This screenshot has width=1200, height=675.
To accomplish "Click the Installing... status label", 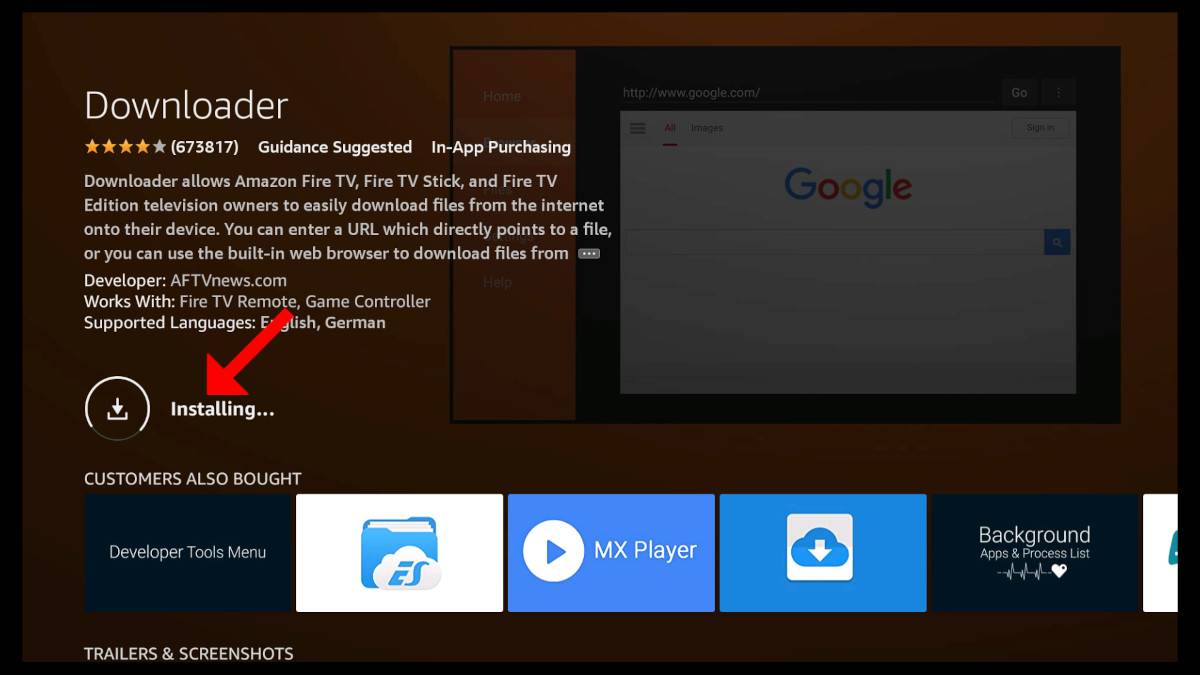I will pos(222,409).
